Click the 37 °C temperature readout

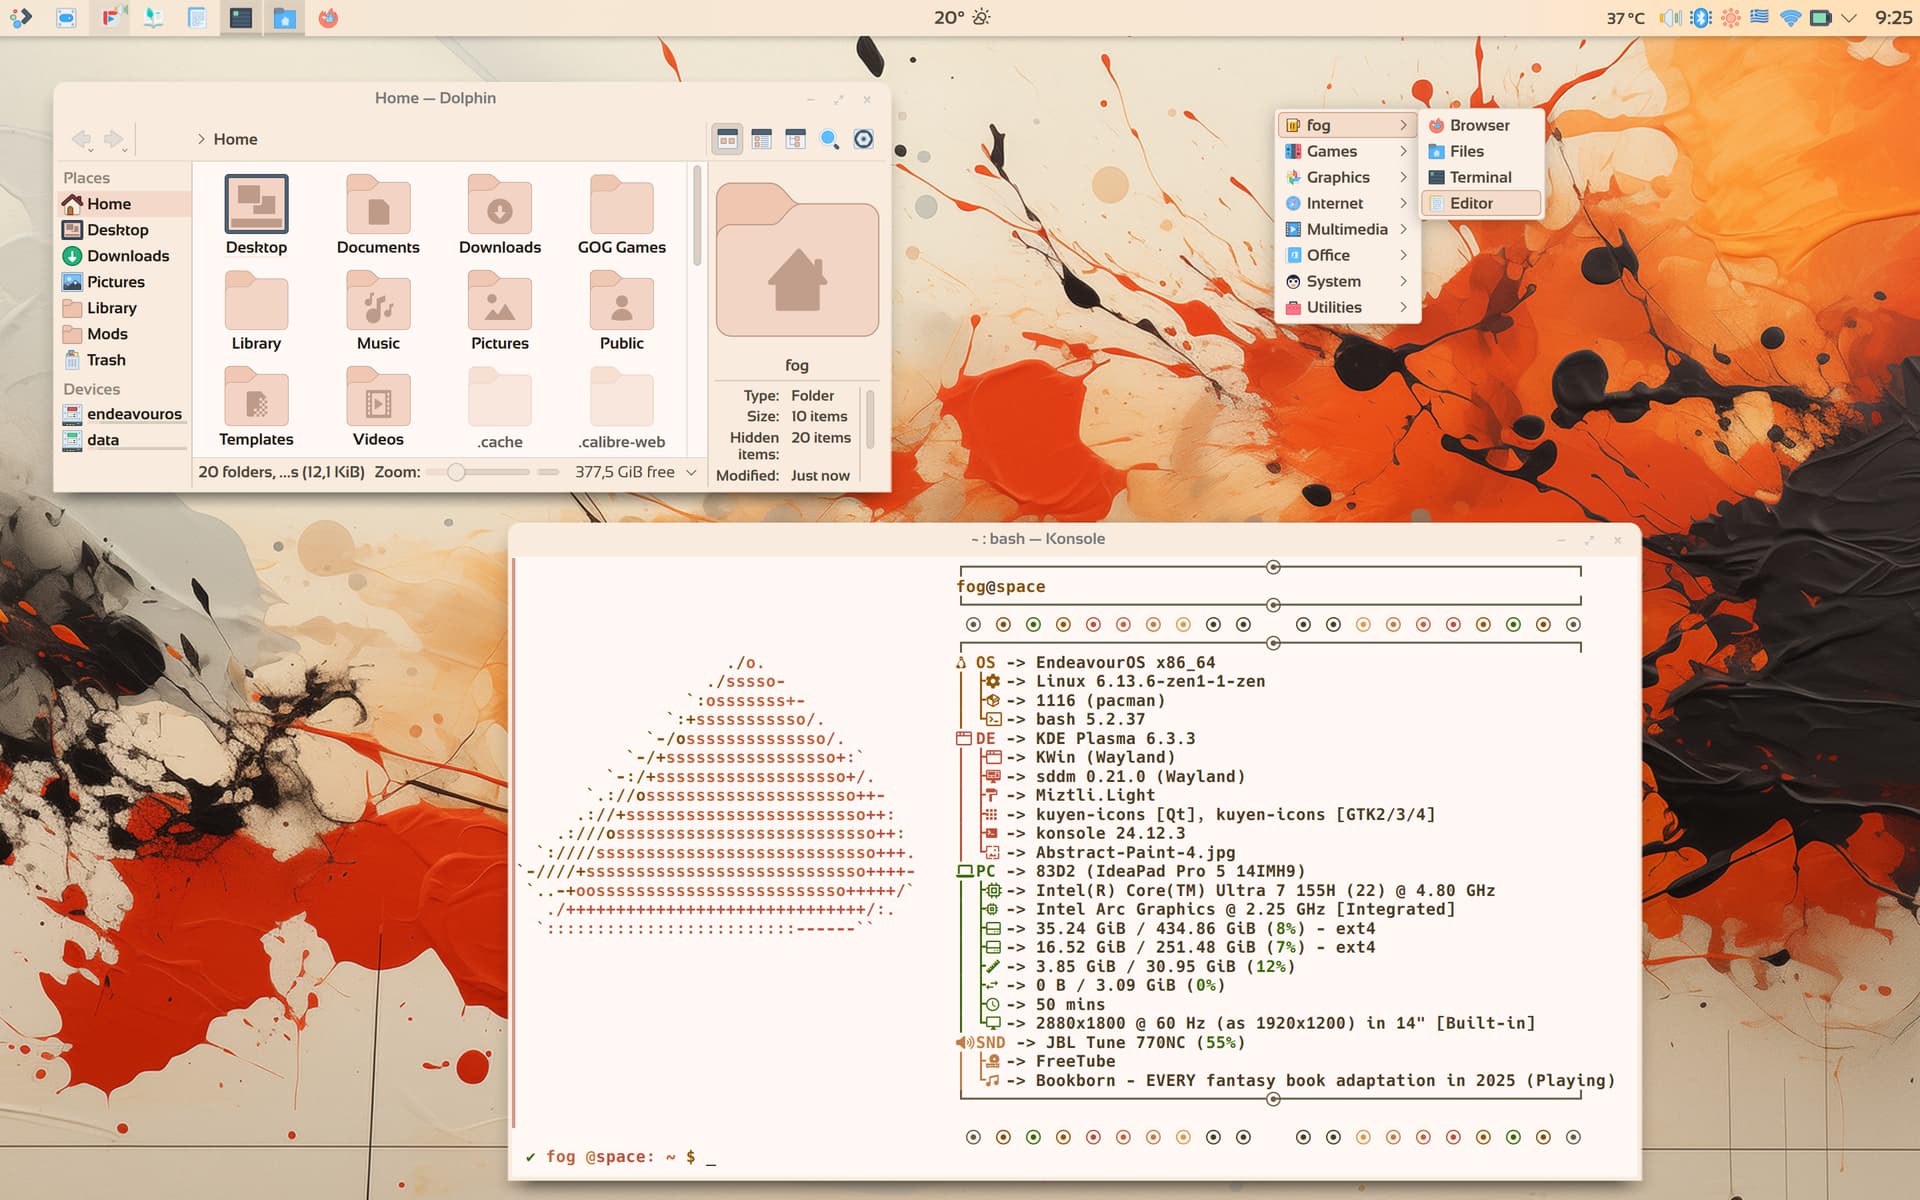pos(1625,18)
